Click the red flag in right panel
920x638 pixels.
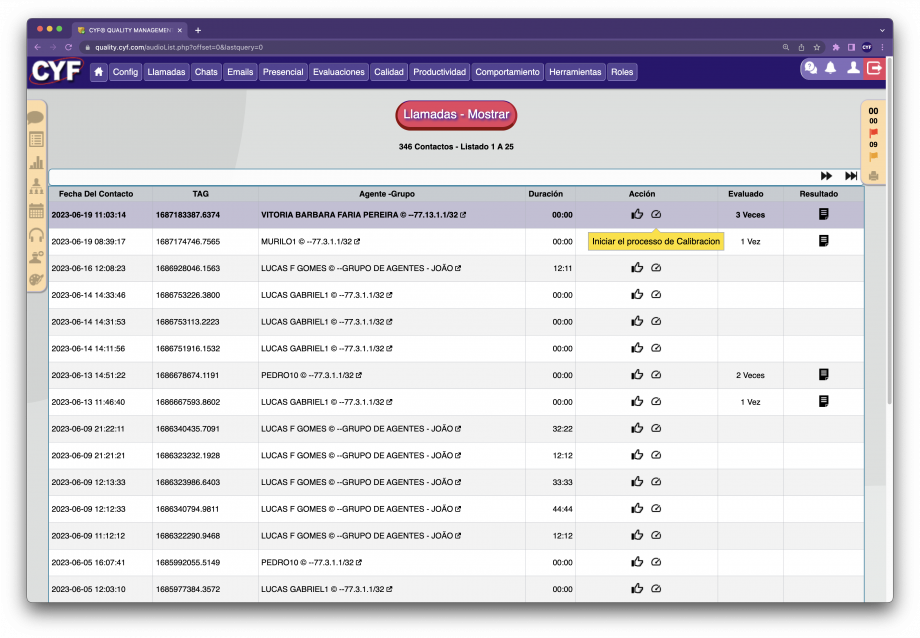(873, 133)
